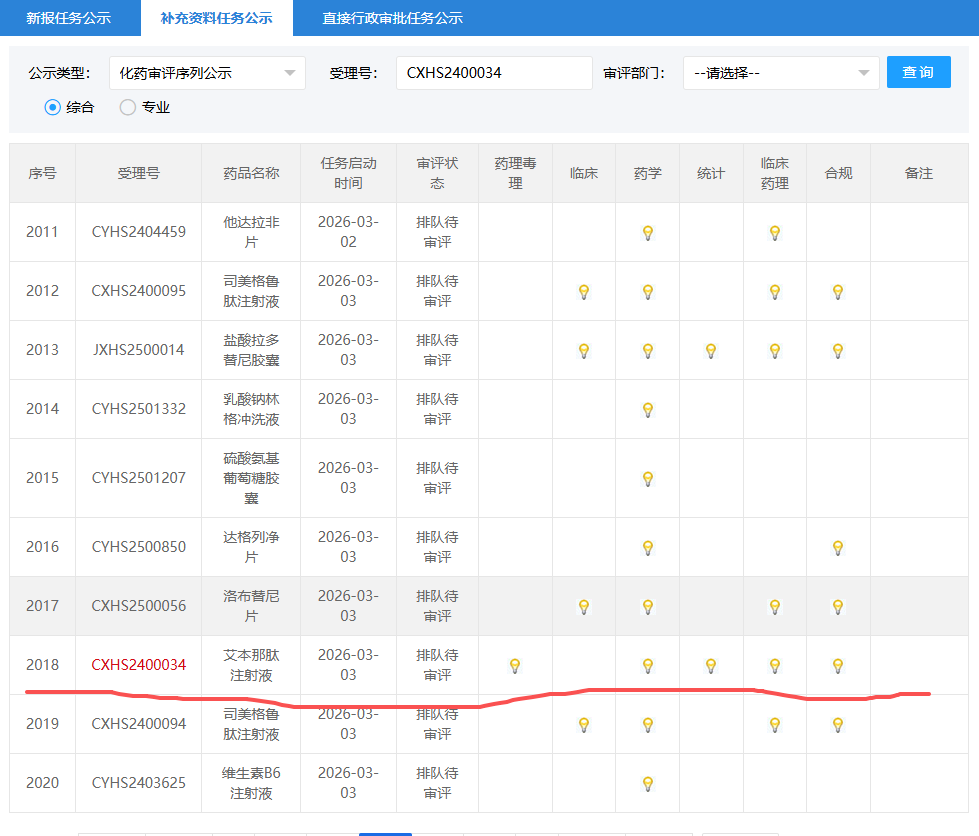Open the 公示类型 dropdown
979x836 pixels.
(207, 73)
